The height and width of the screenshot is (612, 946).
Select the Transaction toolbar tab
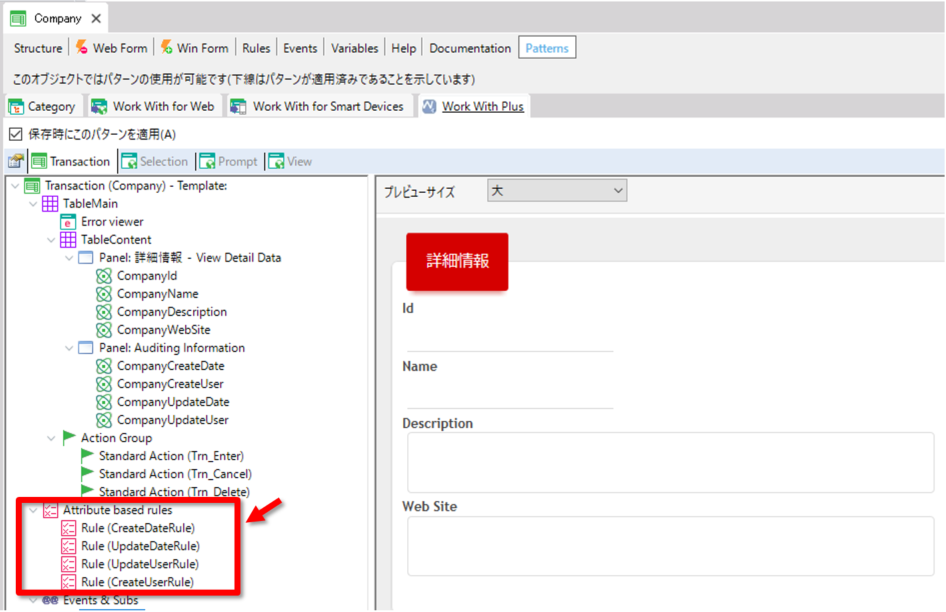coord(71,161)
